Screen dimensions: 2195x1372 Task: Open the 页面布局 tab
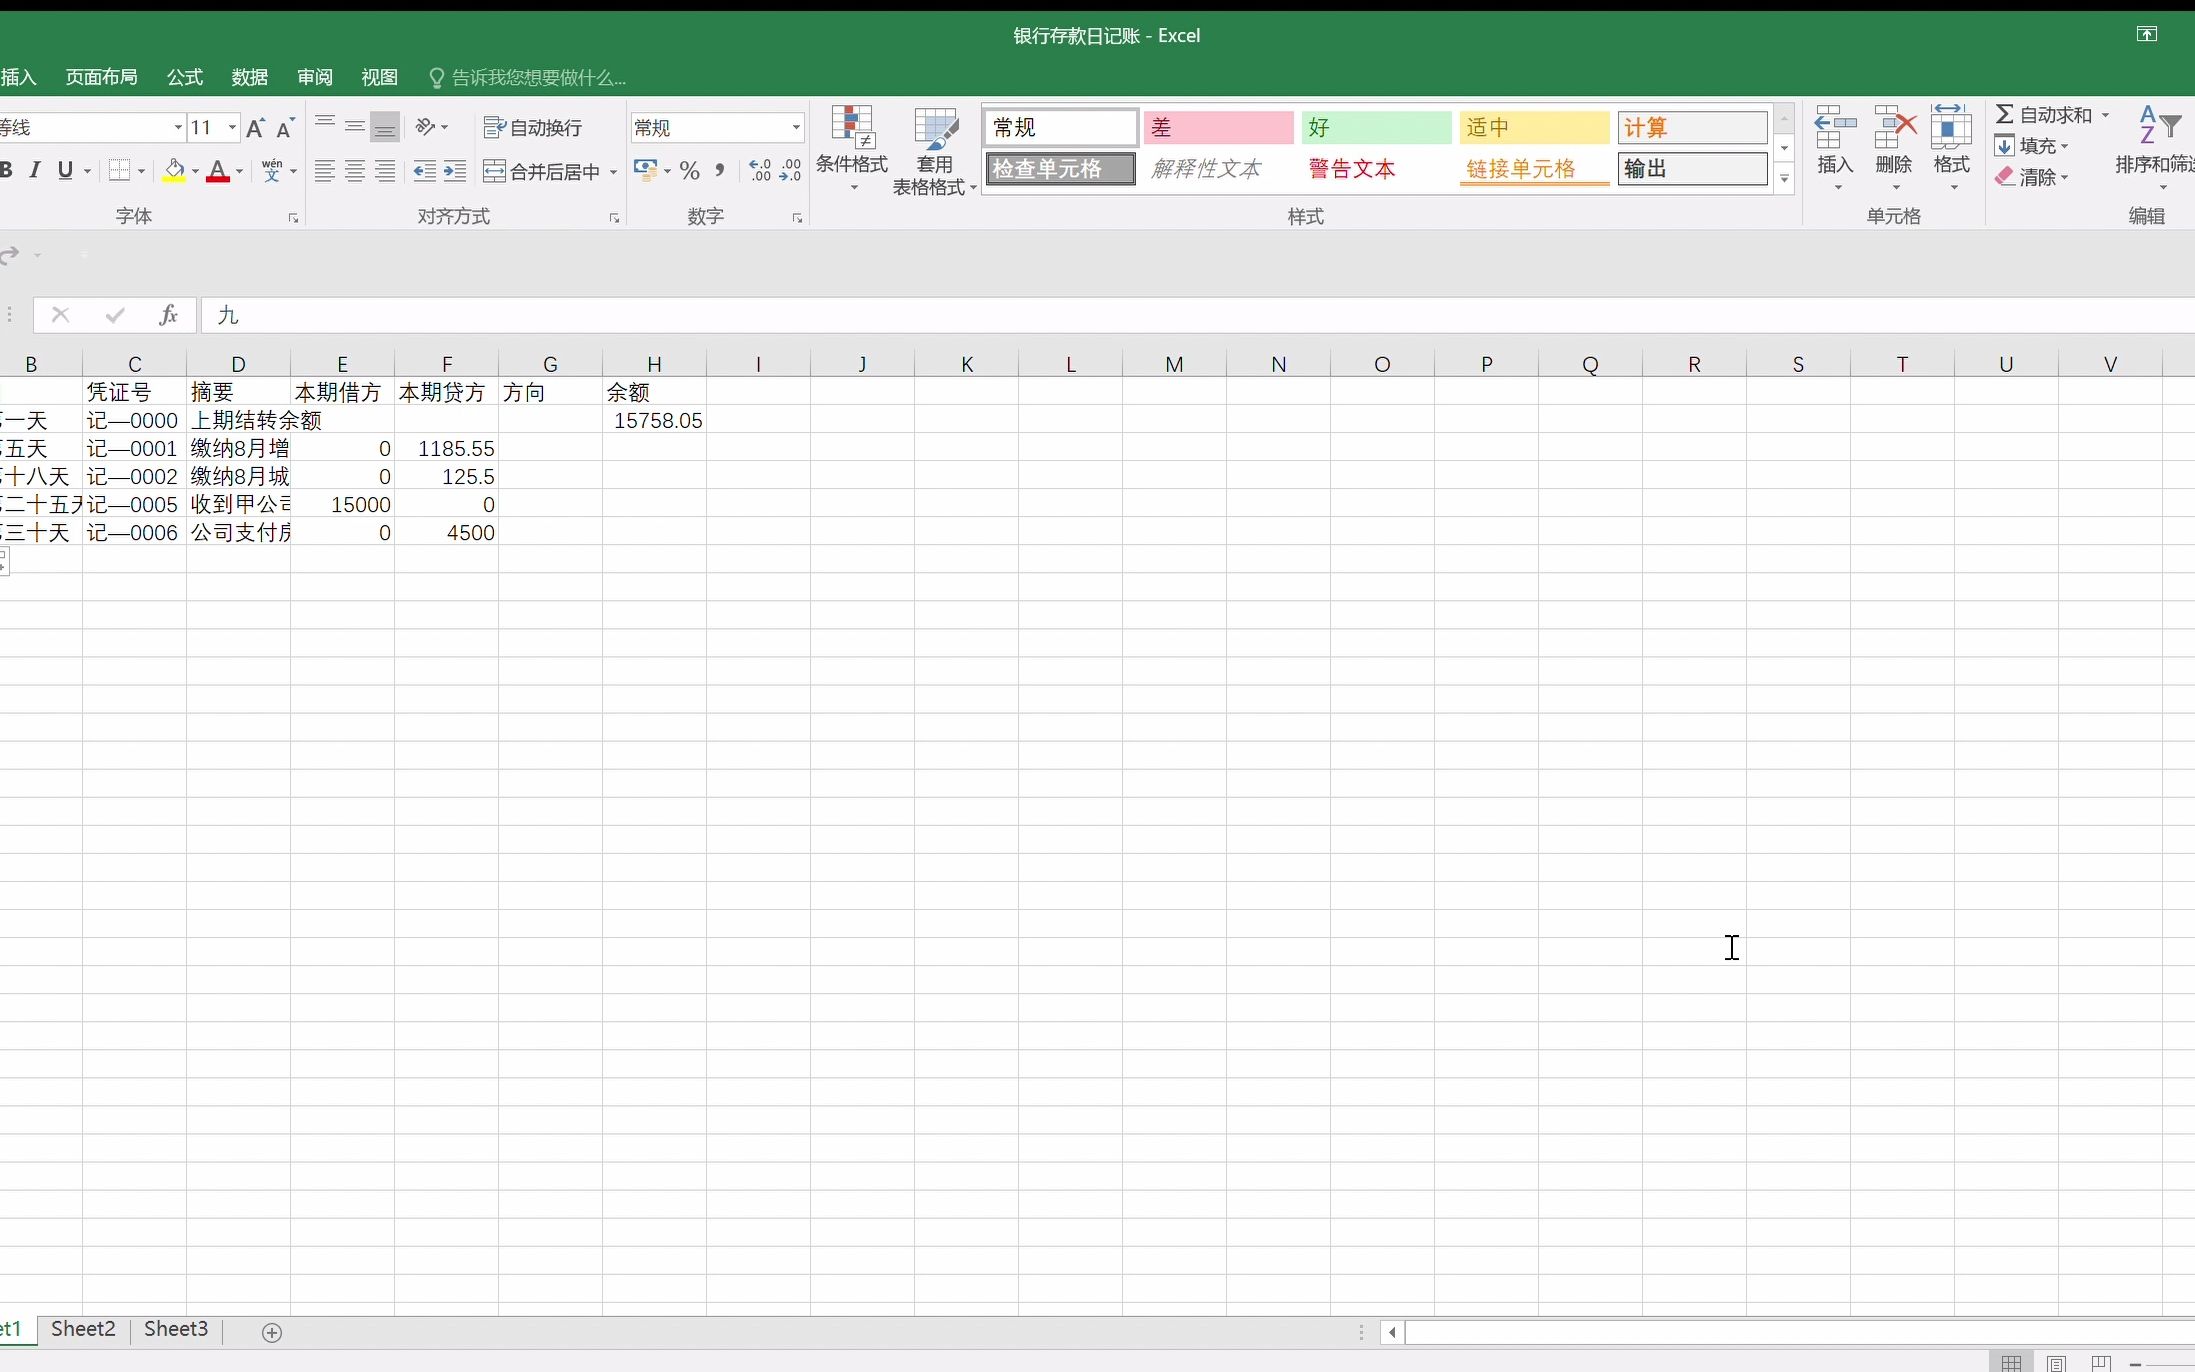101,77
